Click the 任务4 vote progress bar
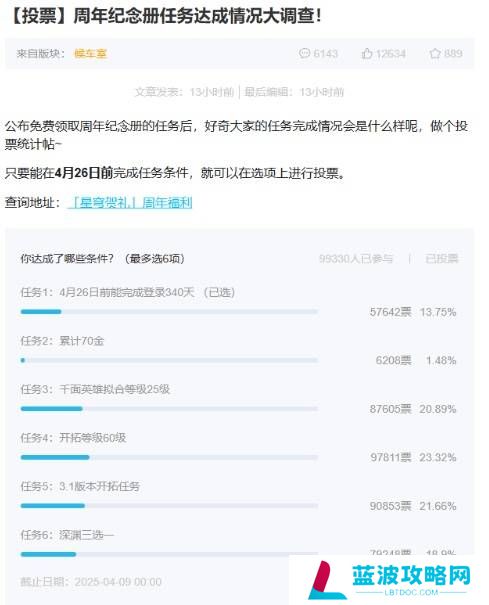Image resolution: width=489 pixels, height=605 pixels. (169, 457)
